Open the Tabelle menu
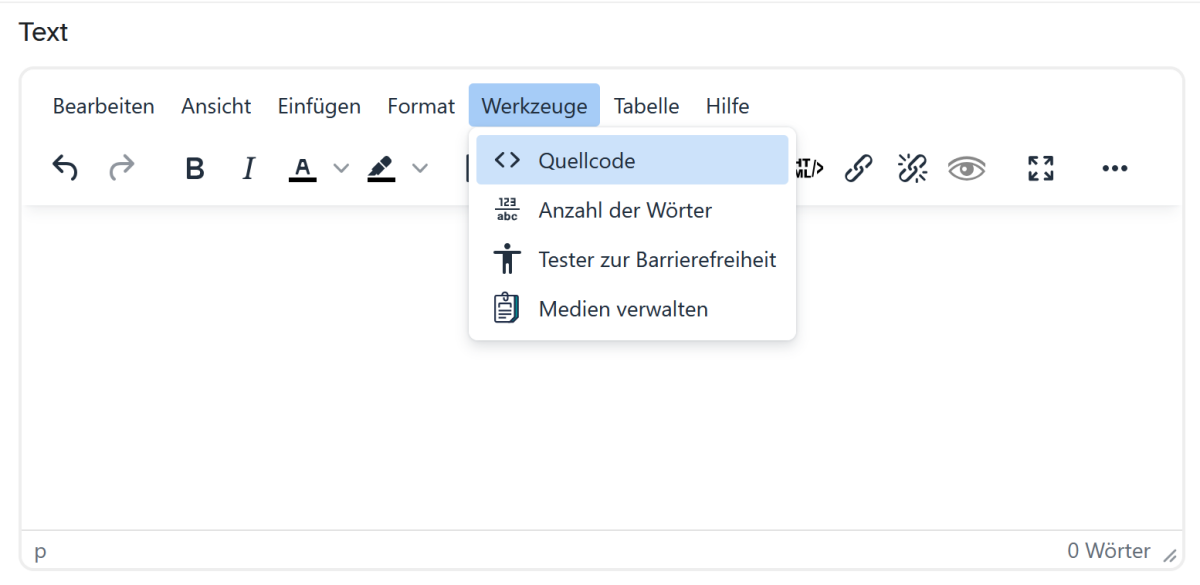The width and height of the screenshot is (1200, 585). 646,105
